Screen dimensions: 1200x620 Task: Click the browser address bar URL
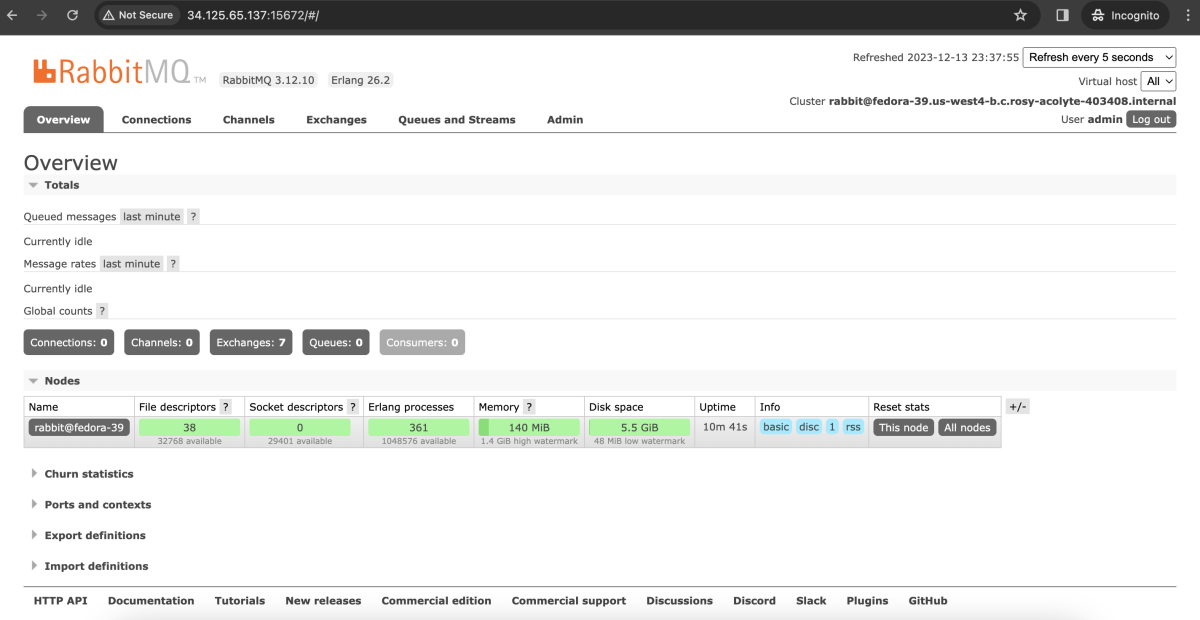[253, 15]
